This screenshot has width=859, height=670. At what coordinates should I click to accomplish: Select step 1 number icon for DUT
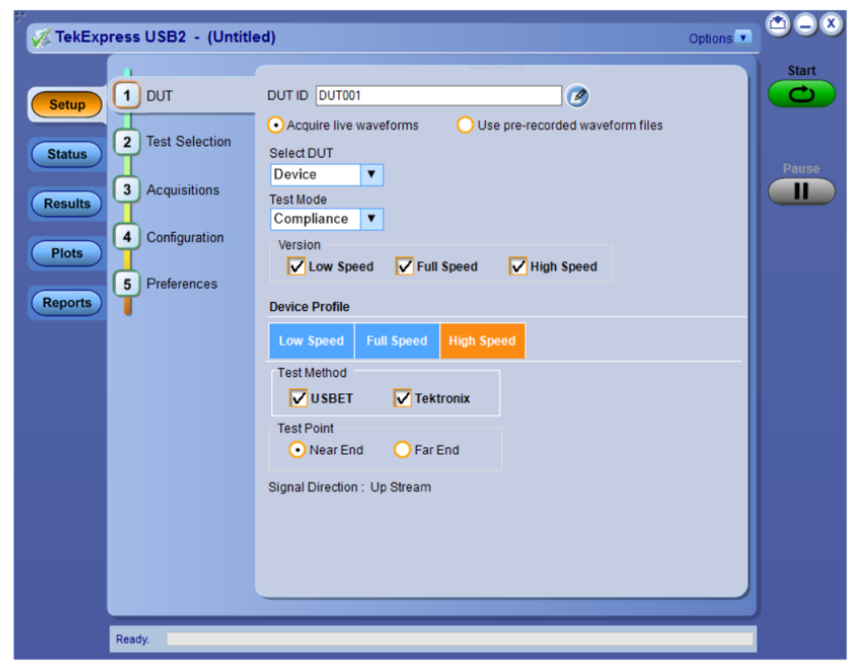tap(127, 96)
